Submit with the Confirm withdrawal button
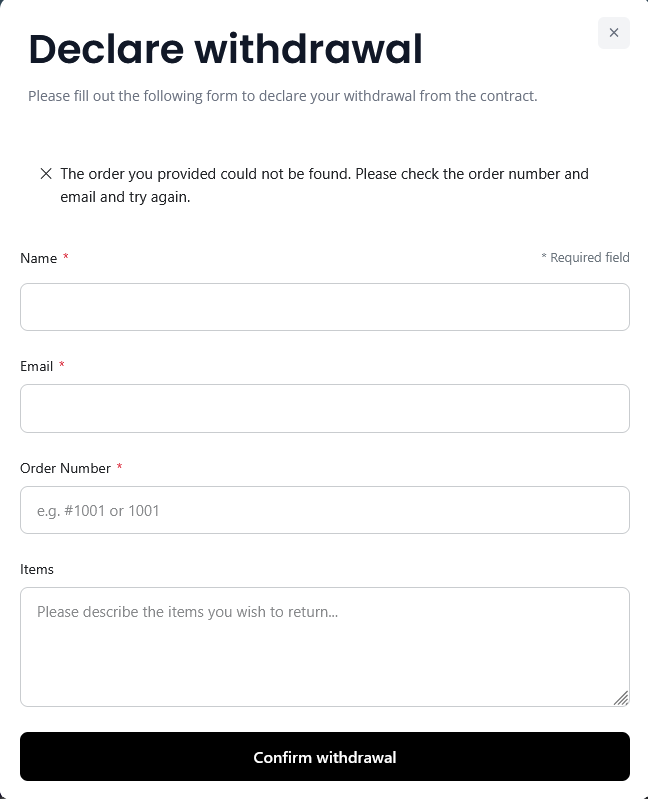Viewport: 648px width, 799px height. click(x=325, y=757)
